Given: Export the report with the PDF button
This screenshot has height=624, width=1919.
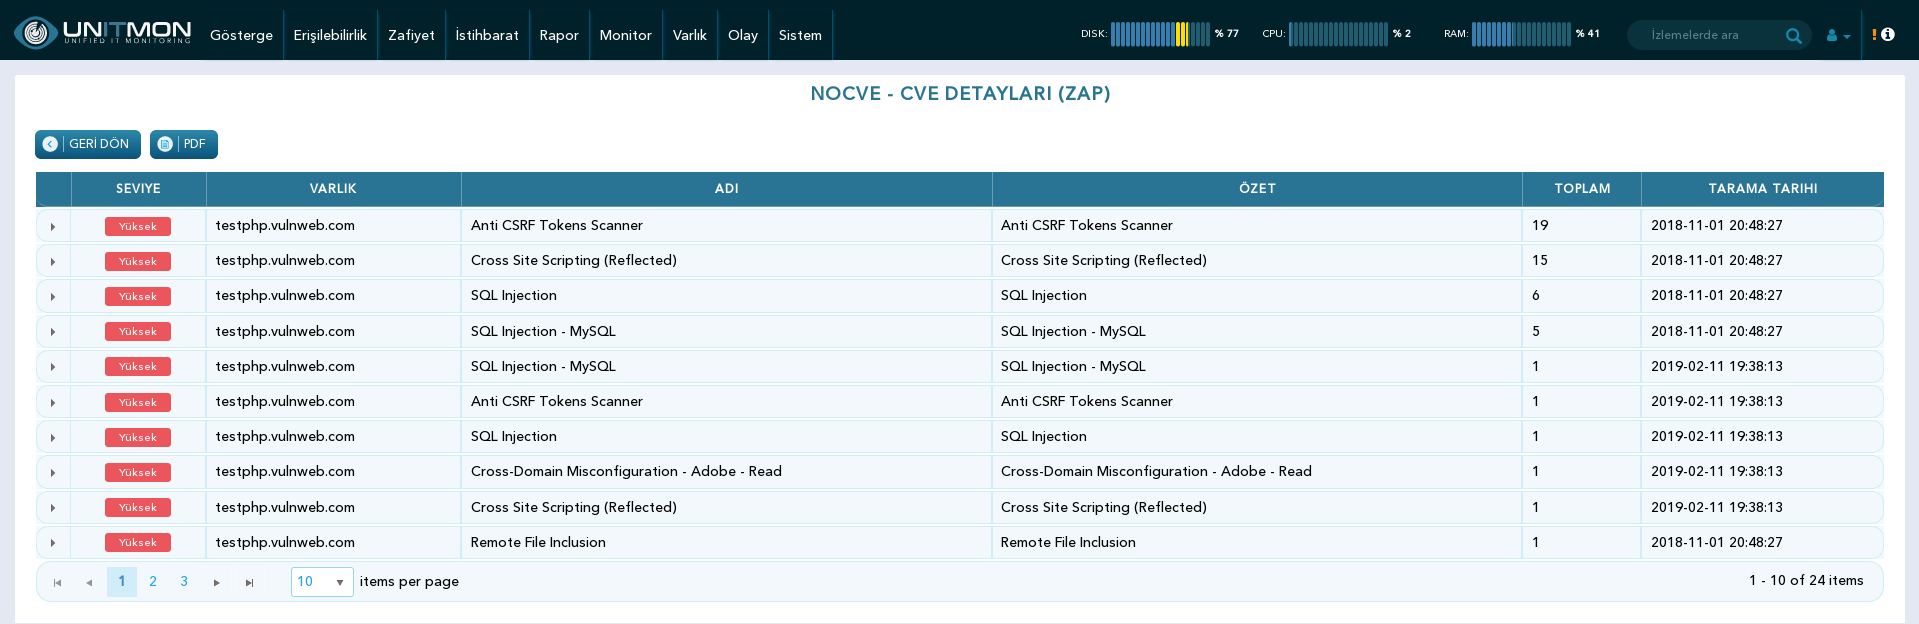Looking at the screenshot, I should 184,144.
